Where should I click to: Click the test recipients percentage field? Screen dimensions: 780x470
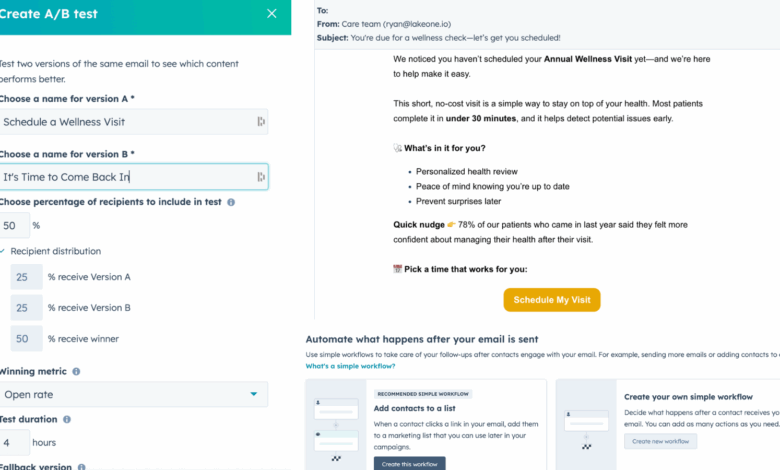pyautogui.click(x=14, y=226)
